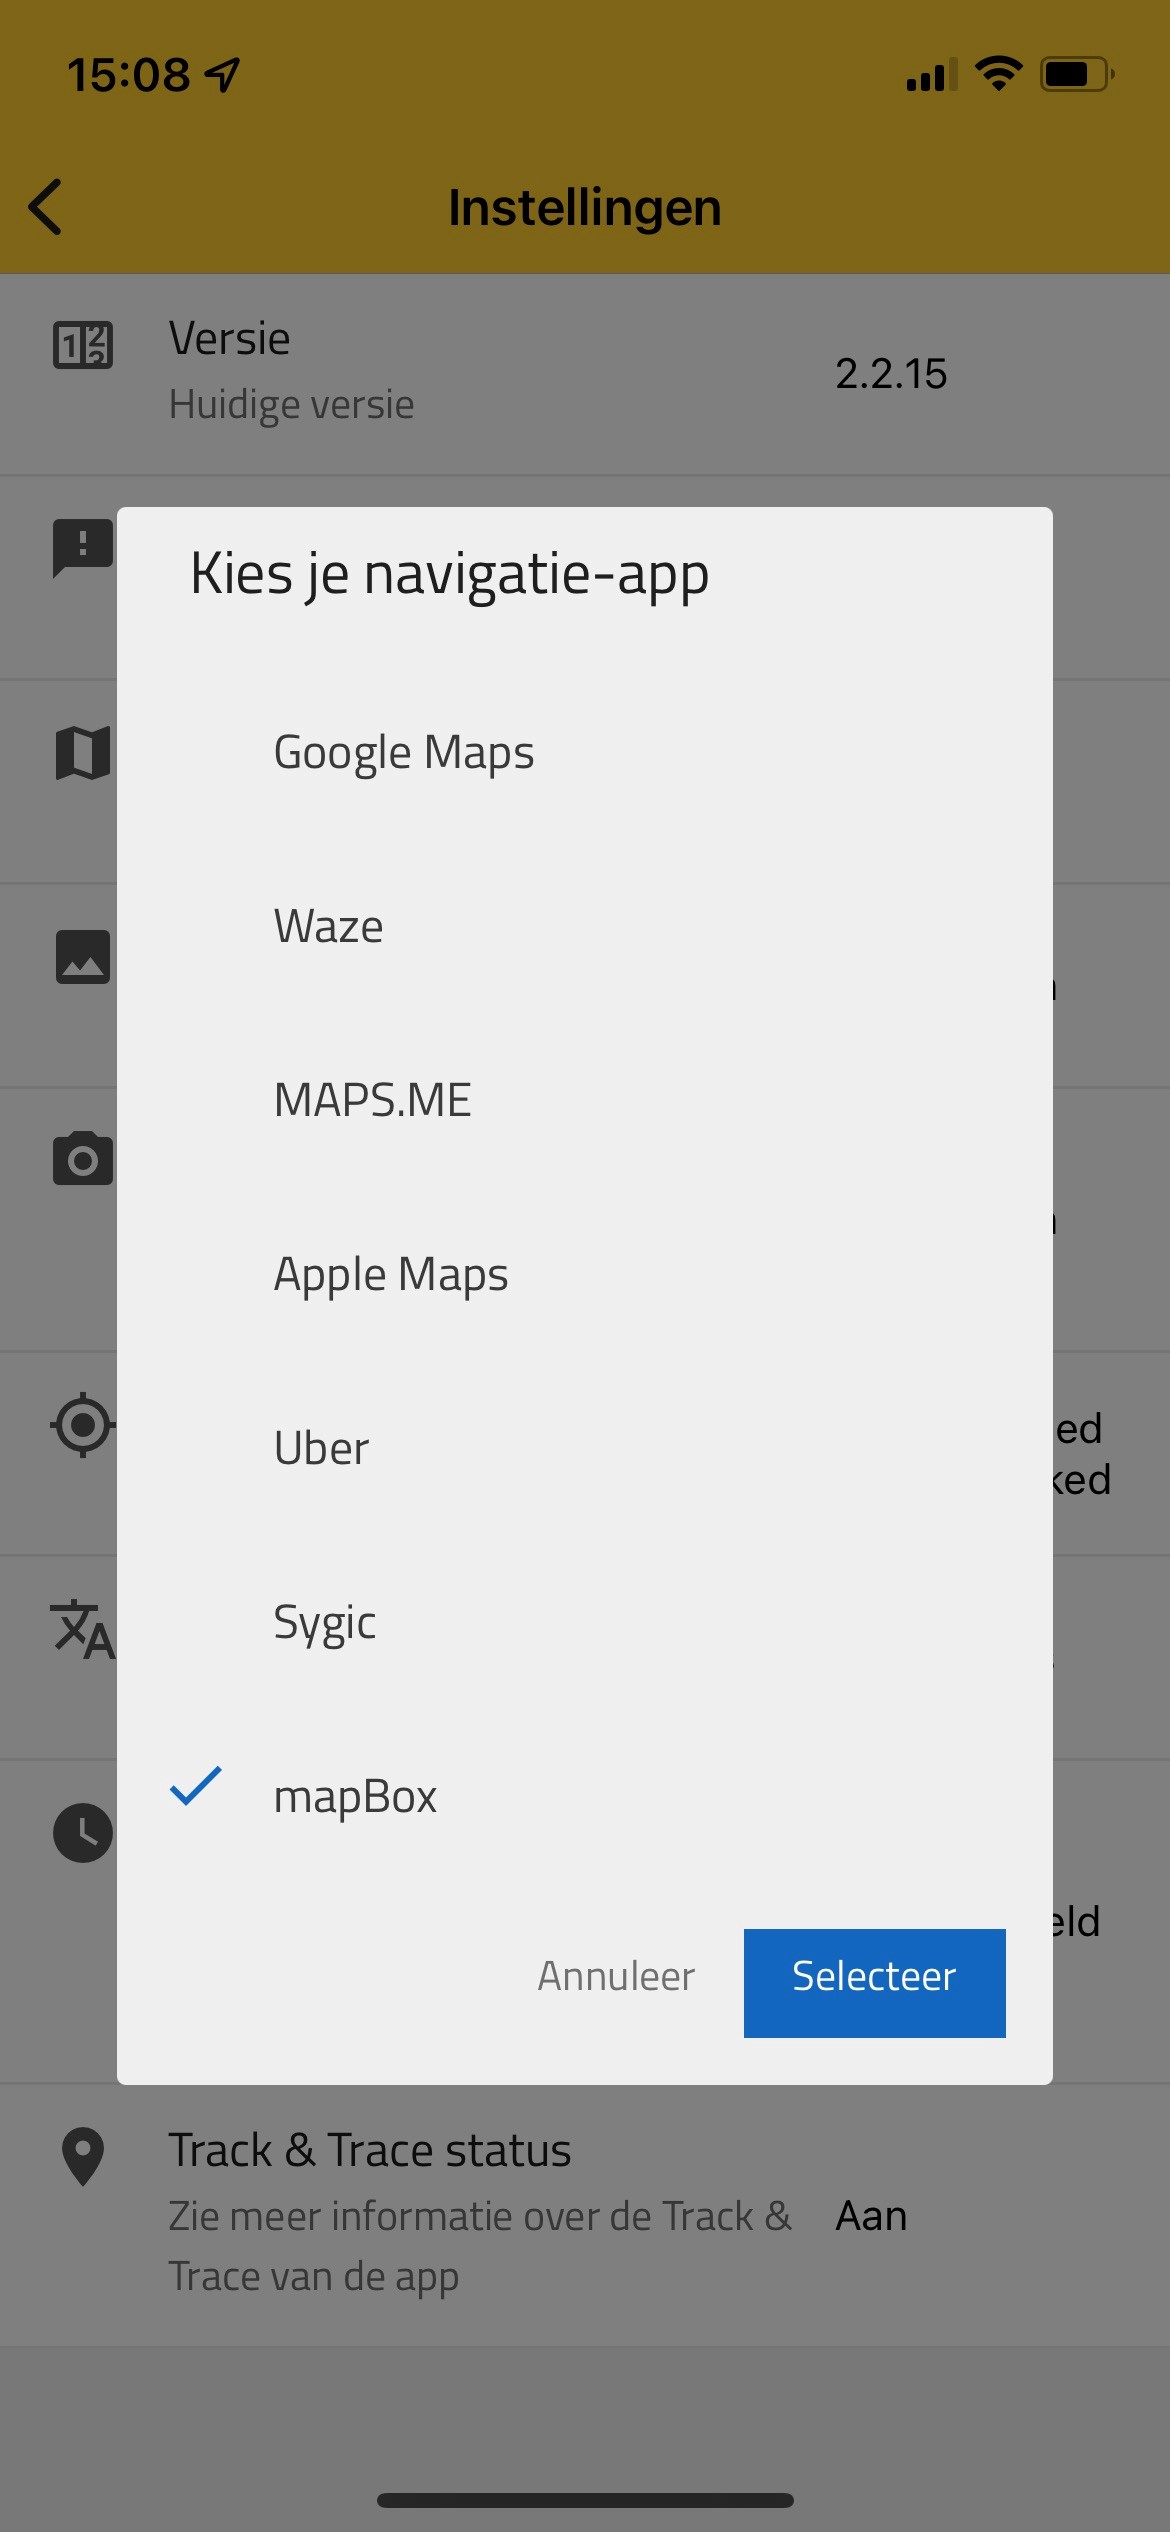Click the language translate icon

point(83,1630)
